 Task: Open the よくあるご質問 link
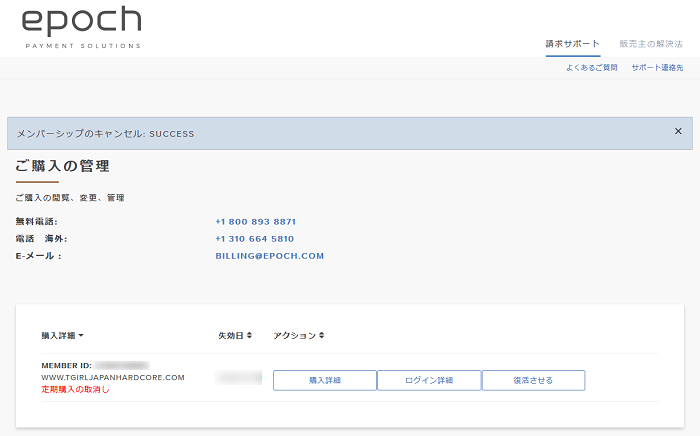(591, 67)
